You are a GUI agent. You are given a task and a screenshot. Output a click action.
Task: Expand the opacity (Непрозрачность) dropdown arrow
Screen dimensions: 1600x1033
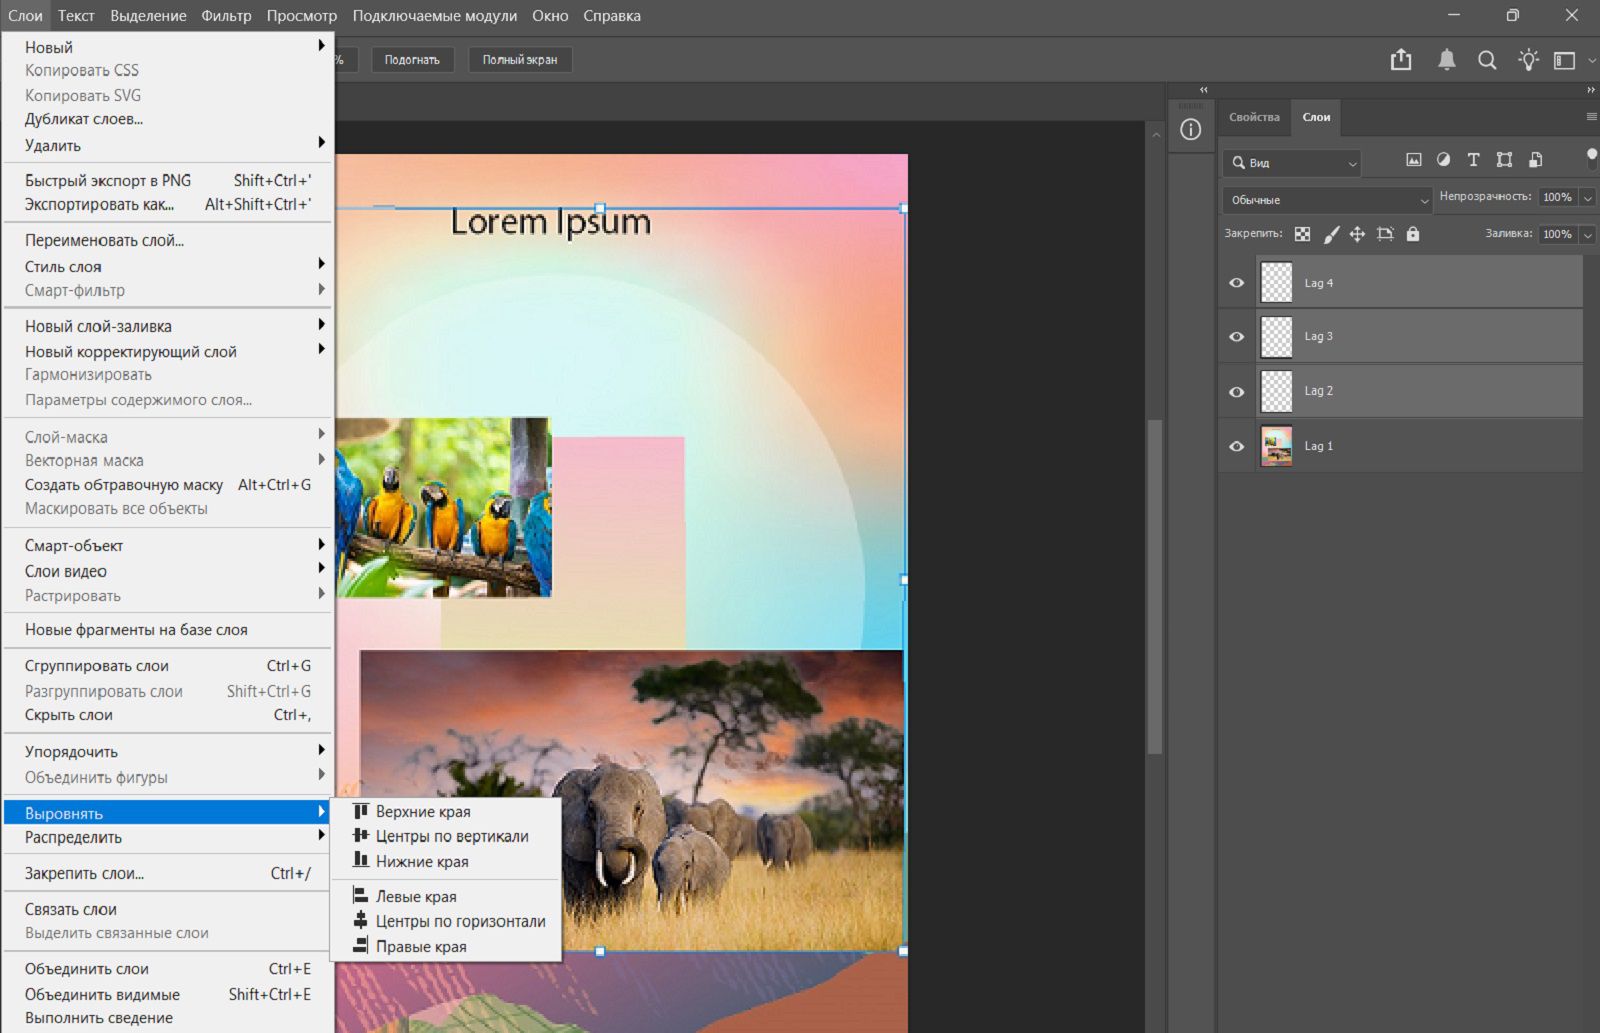1587,198
